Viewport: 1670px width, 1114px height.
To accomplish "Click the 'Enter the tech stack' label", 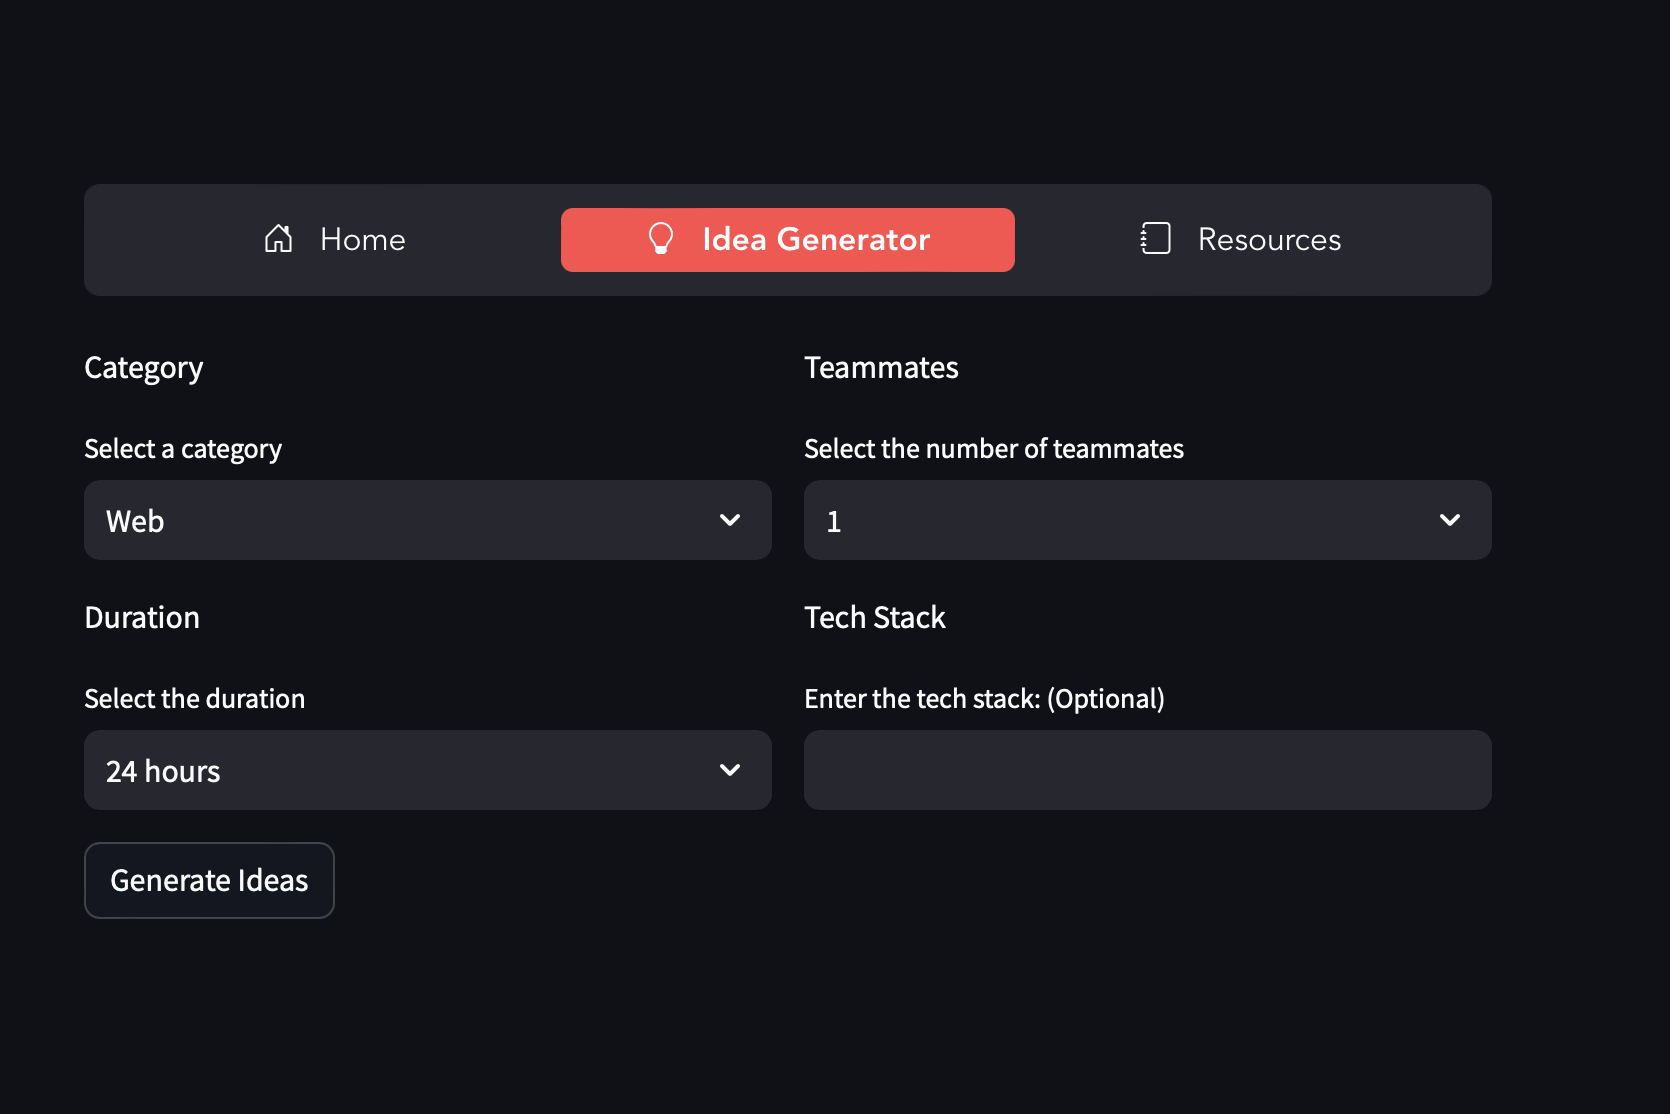I will point(984,699).
